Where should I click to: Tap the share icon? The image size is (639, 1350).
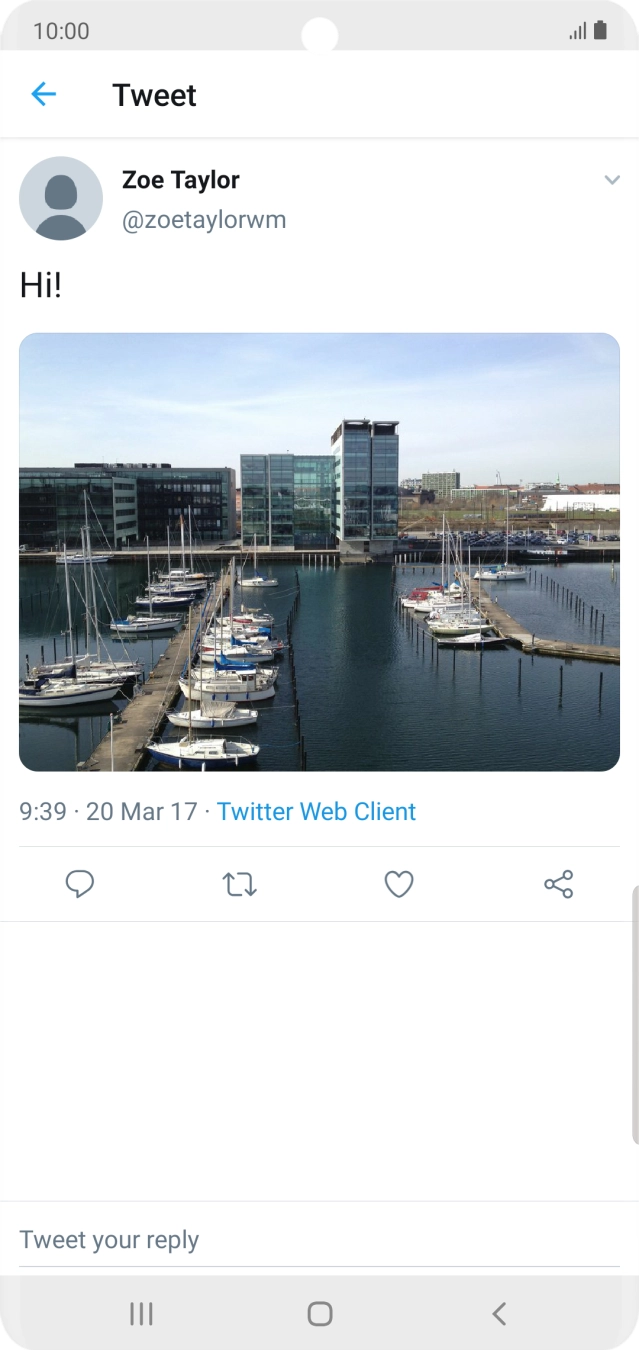[558, 884]
